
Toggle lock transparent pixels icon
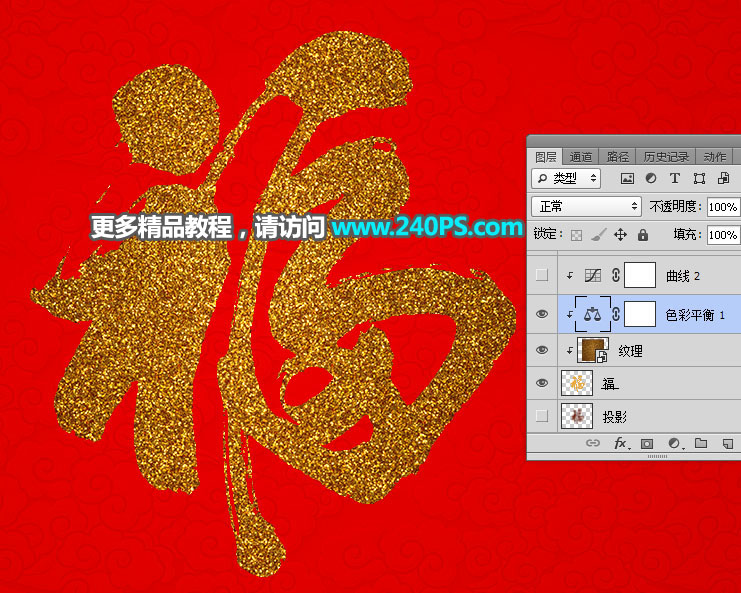(576, 235)
